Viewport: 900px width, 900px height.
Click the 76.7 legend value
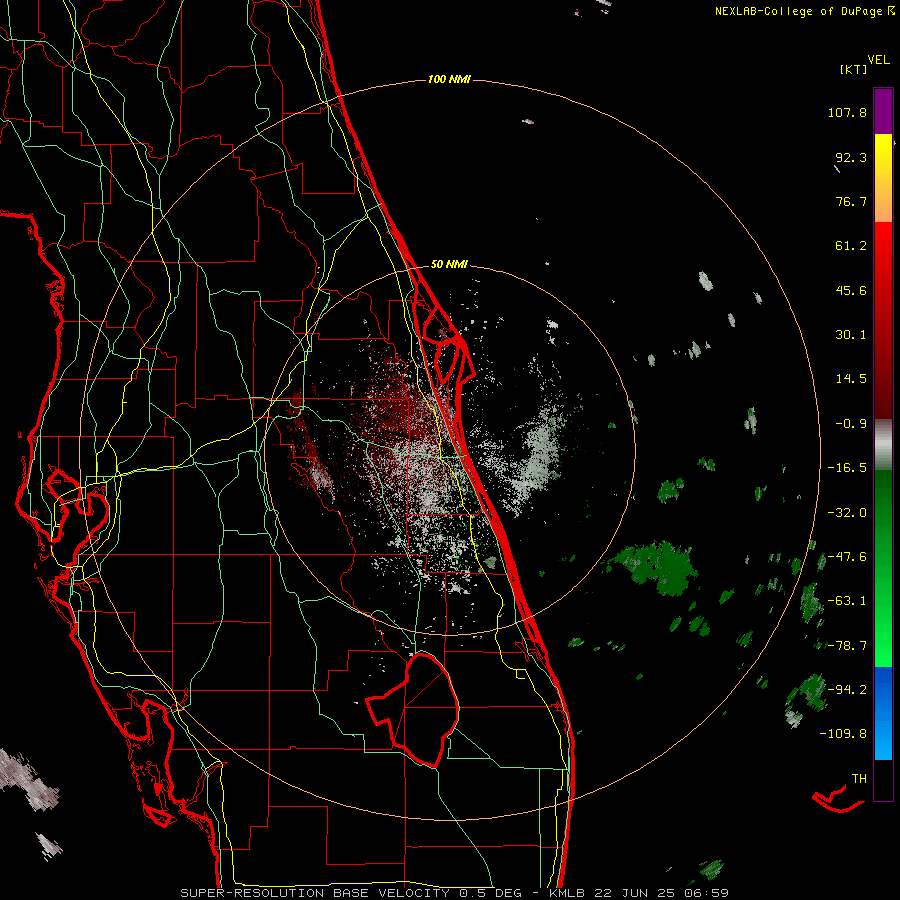[x=851, y=201]
